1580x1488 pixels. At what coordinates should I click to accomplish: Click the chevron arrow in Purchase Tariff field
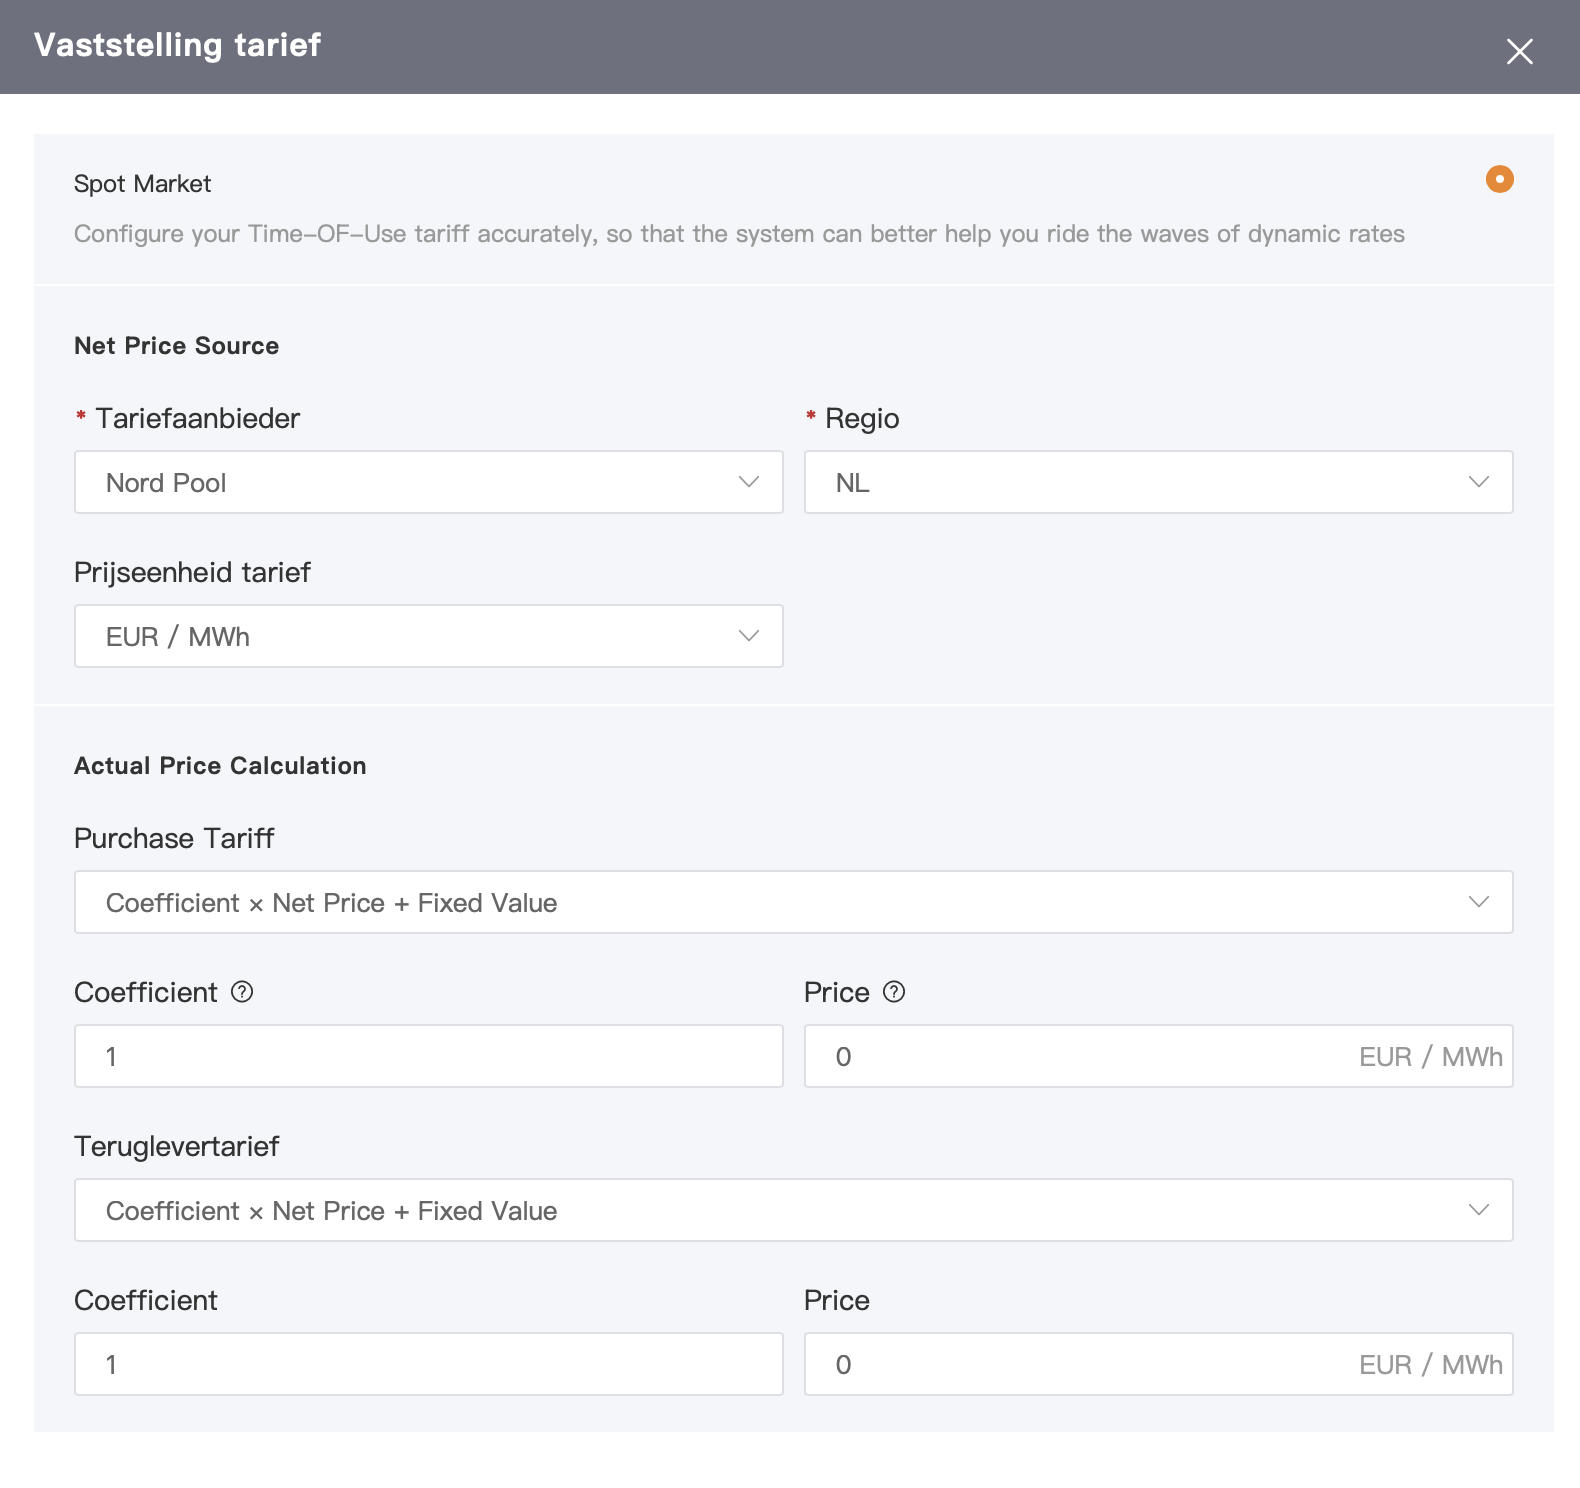[1479, 902]
